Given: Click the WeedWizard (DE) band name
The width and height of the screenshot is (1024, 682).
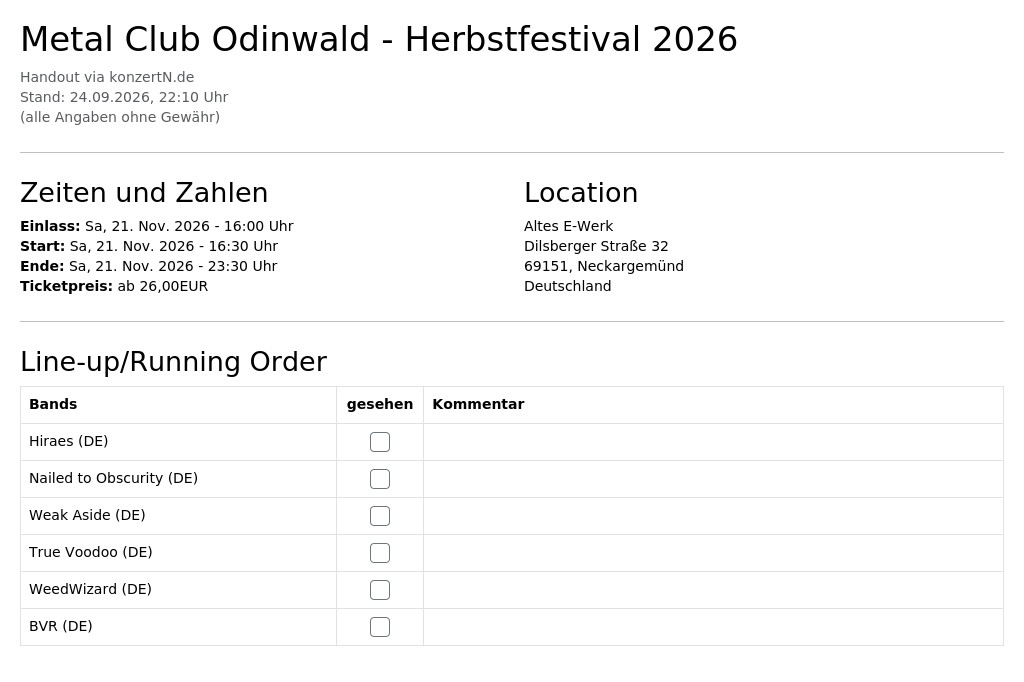Looking at the screenshot, I should (90, 589).
